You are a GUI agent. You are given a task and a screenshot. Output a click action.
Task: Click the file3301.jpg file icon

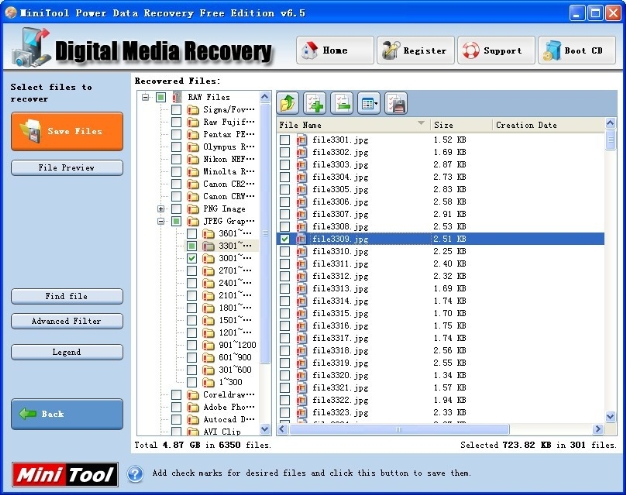(x=302, y=140)
